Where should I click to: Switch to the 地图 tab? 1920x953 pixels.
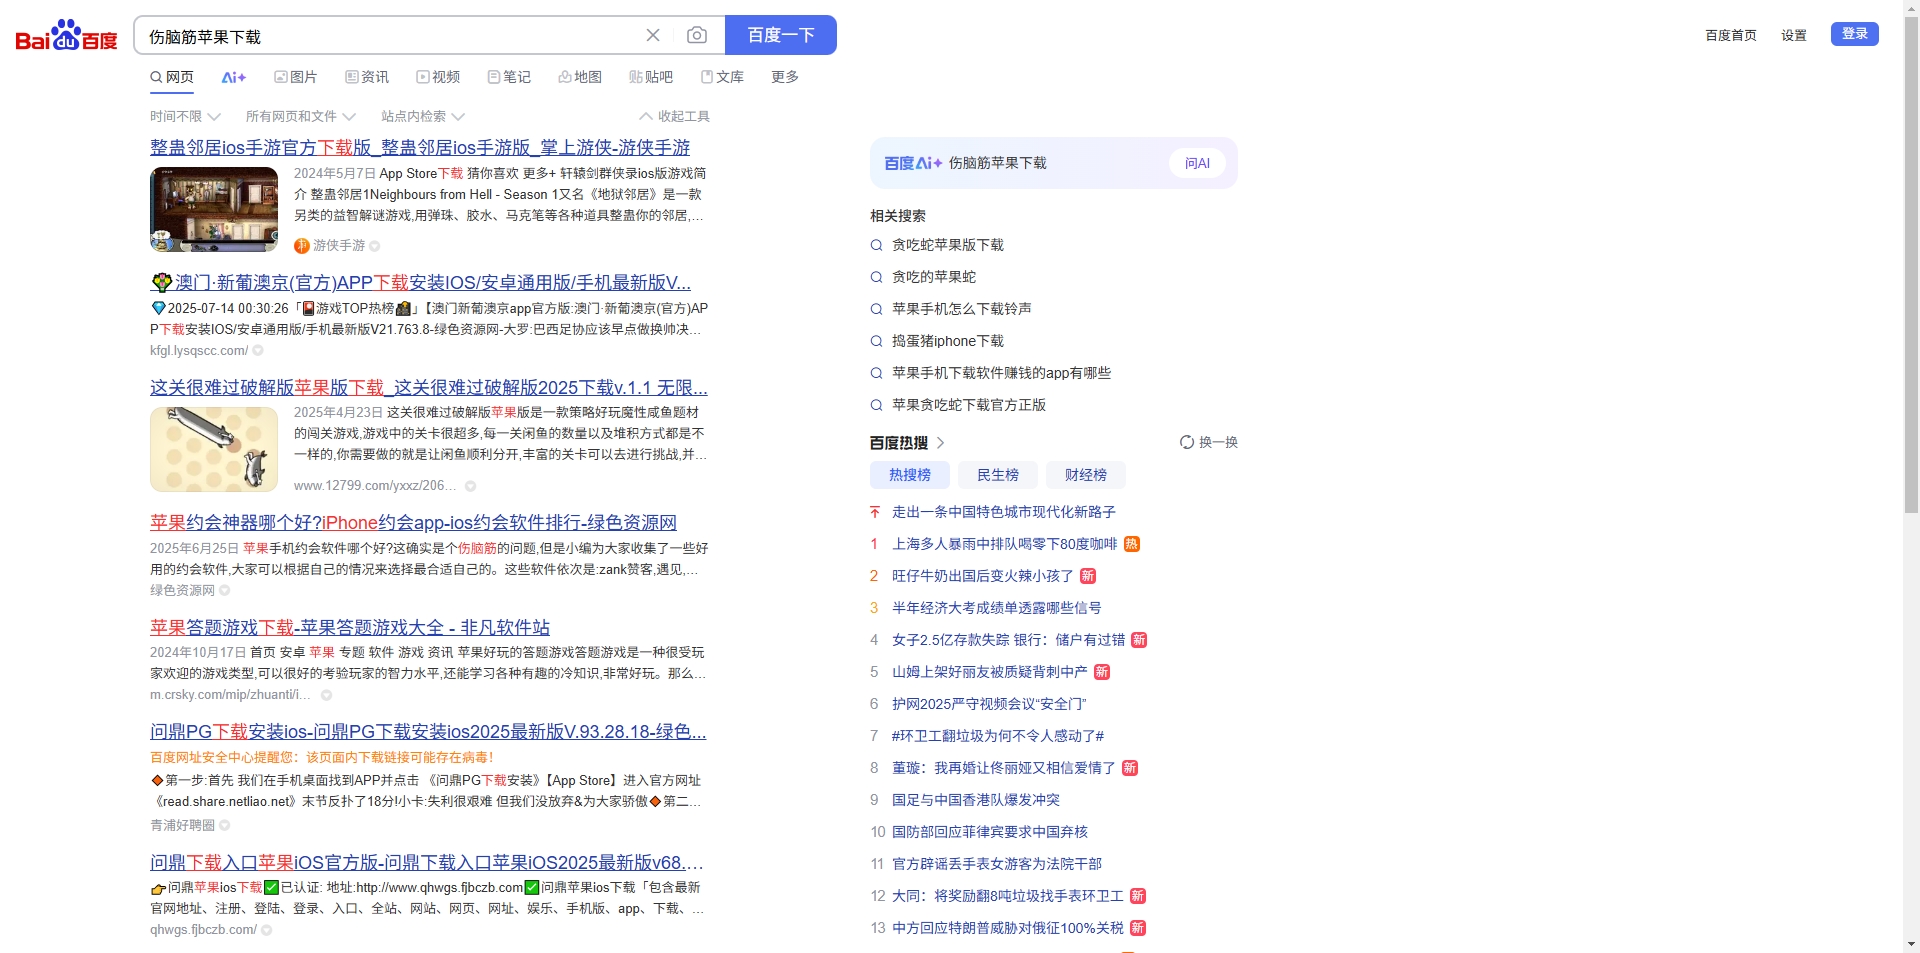580,77
